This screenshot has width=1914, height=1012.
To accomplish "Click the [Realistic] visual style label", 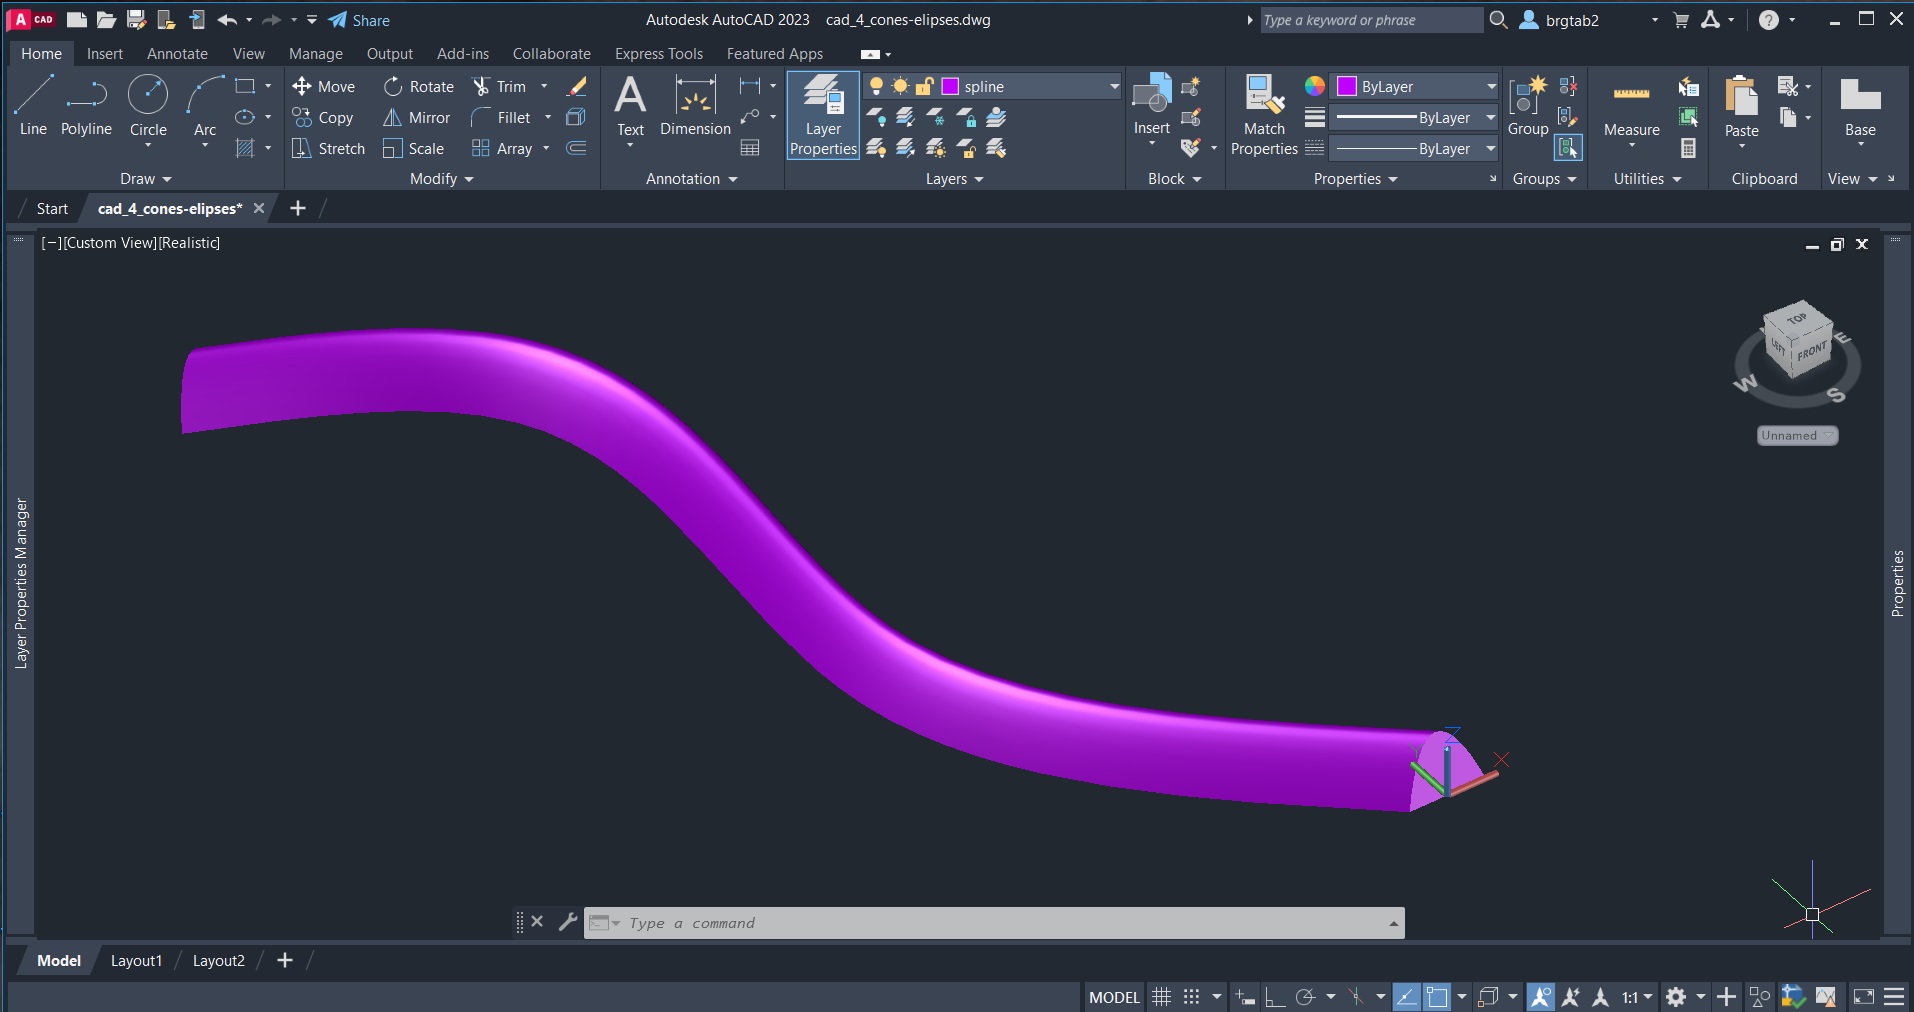I will pos(190,243).
